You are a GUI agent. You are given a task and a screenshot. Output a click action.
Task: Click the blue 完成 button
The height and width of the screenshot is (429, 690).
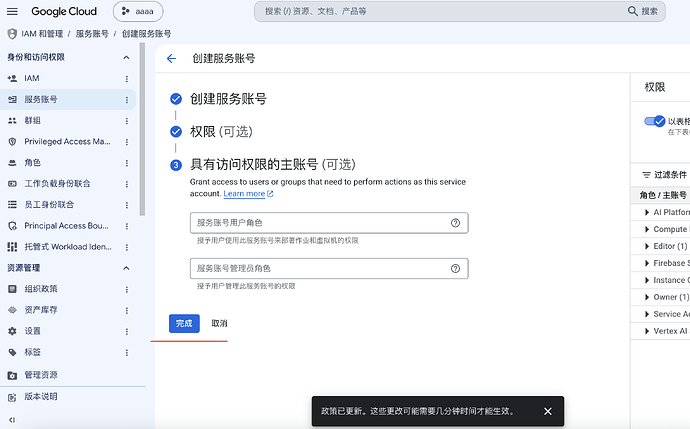184,323
